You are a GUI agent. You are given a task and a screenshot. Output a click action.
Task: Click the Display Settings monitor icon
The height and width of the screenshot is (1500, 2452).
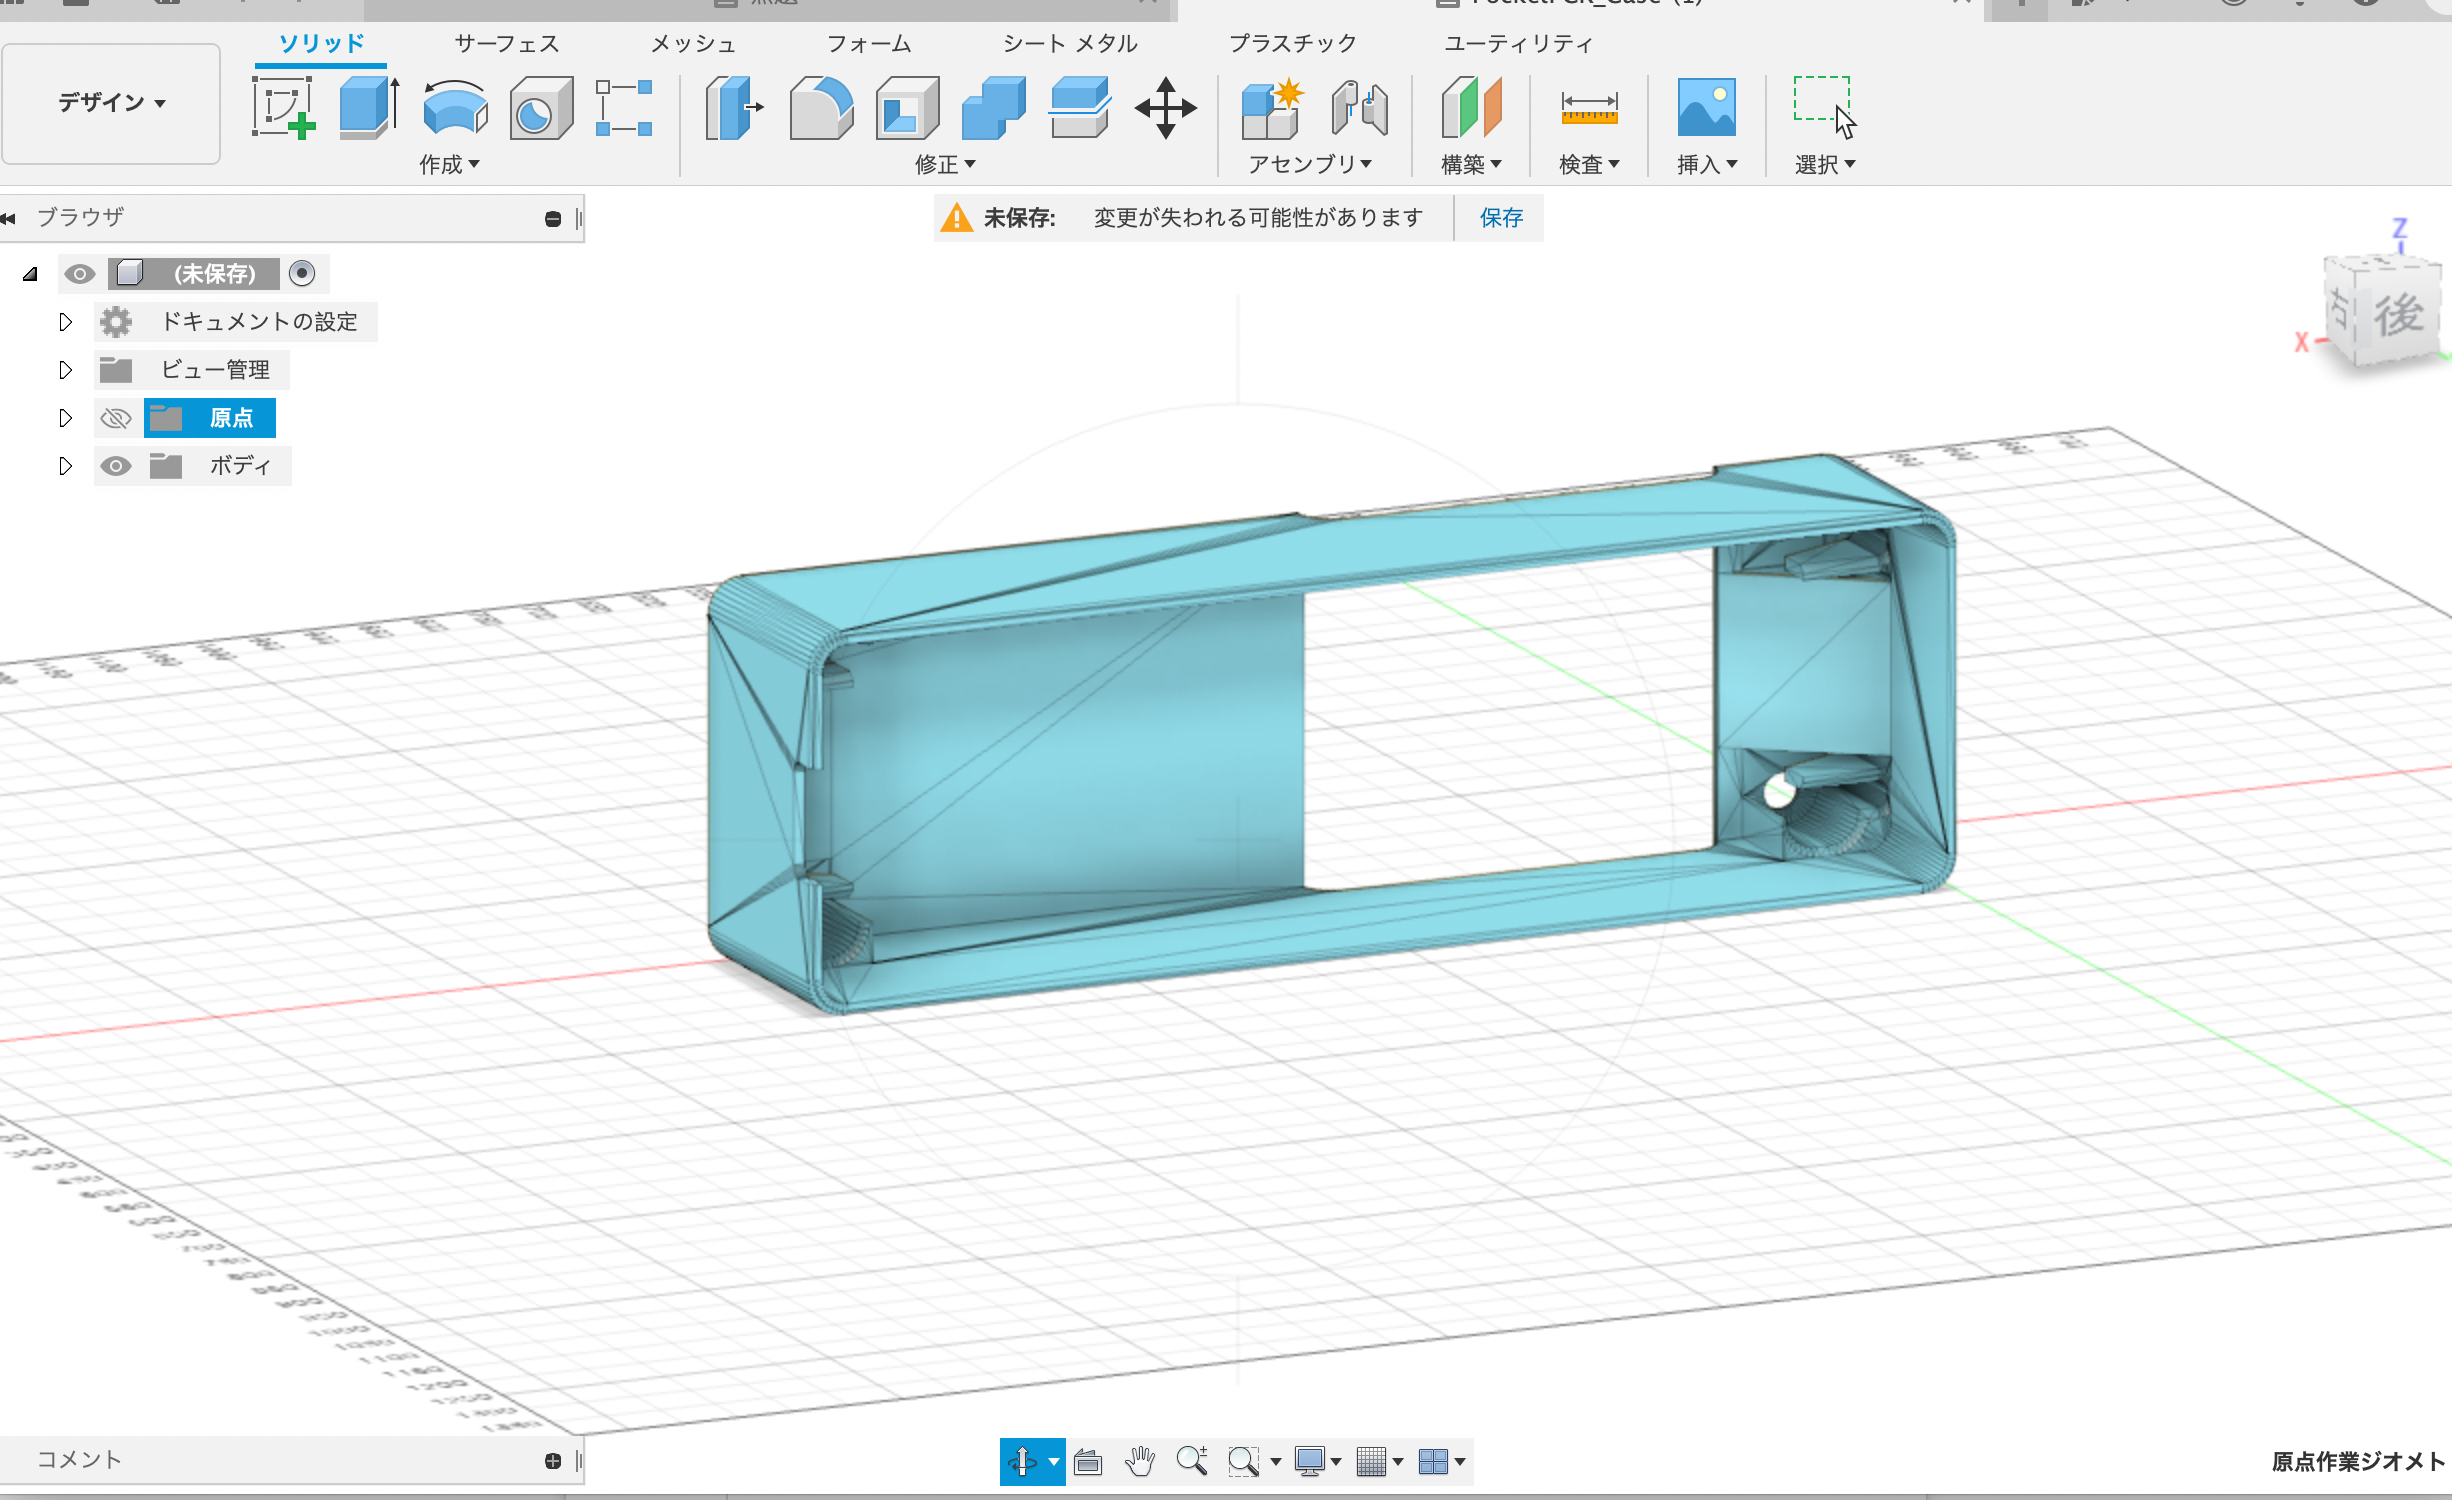coord(1310,1462)
